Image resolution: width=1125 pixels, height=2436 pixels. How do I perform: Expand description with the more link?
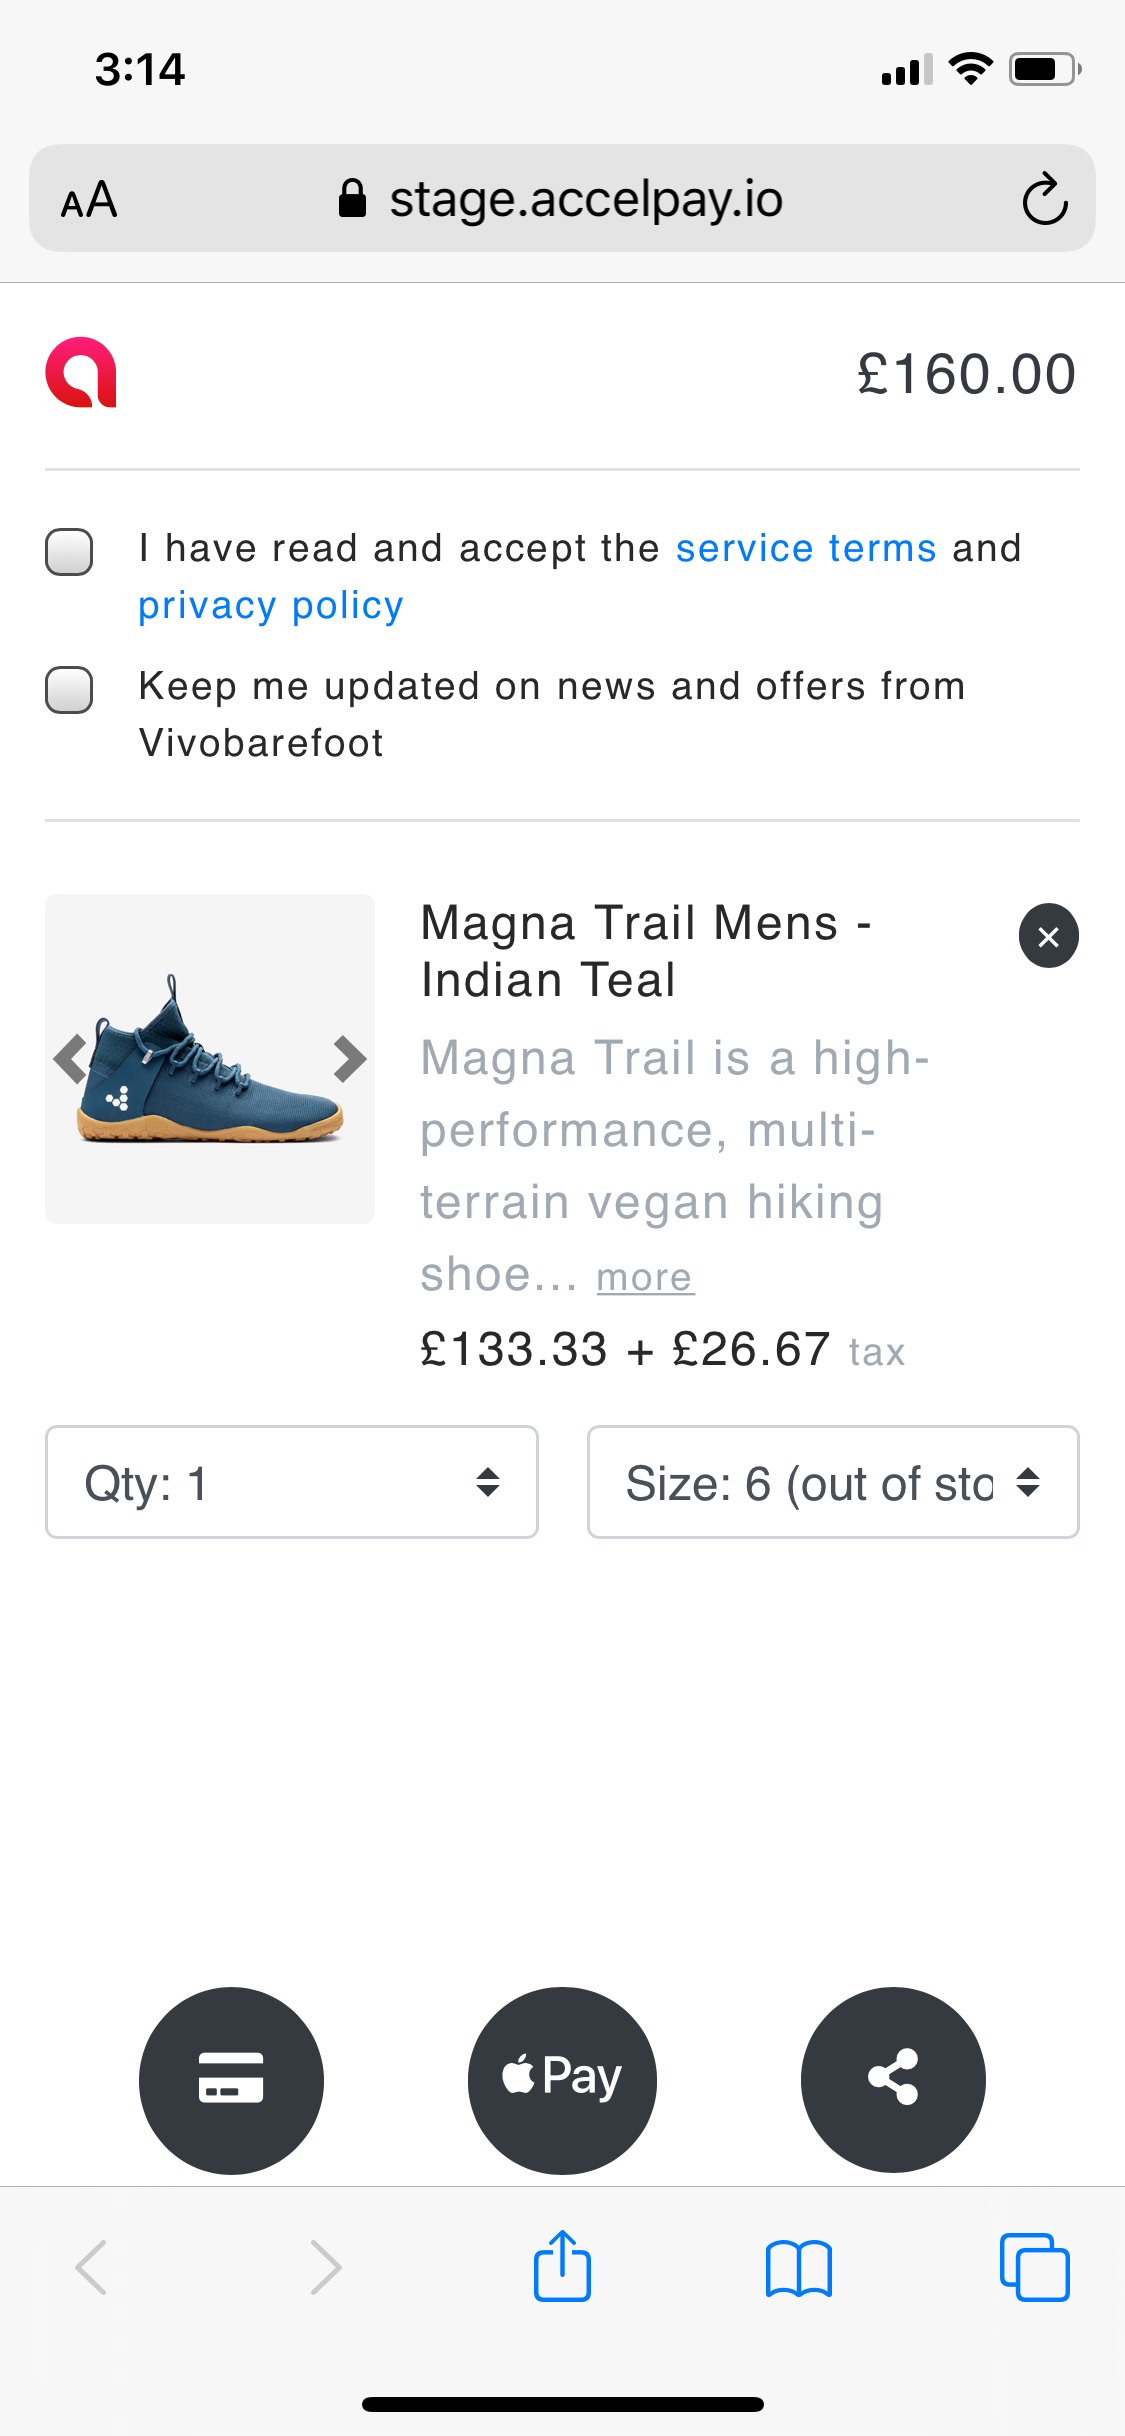[645, 1278]
